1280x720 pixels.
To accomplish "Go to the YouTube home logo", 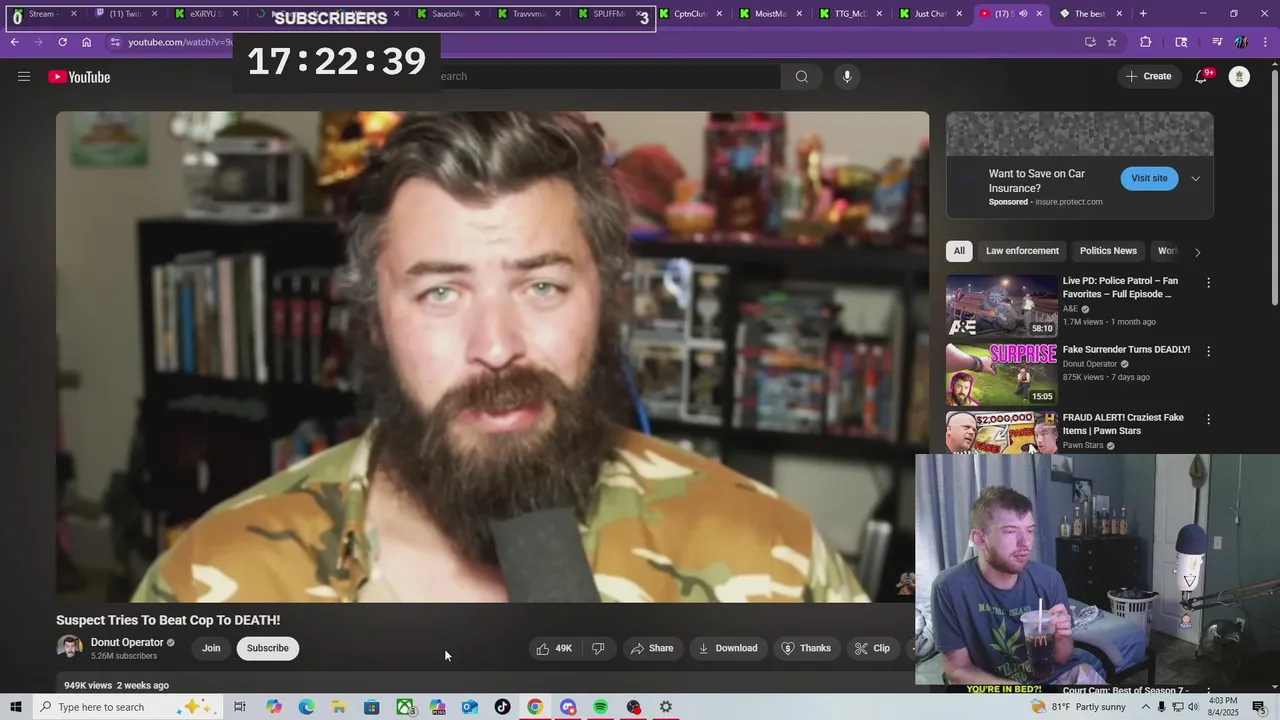I will click(79, 77).
